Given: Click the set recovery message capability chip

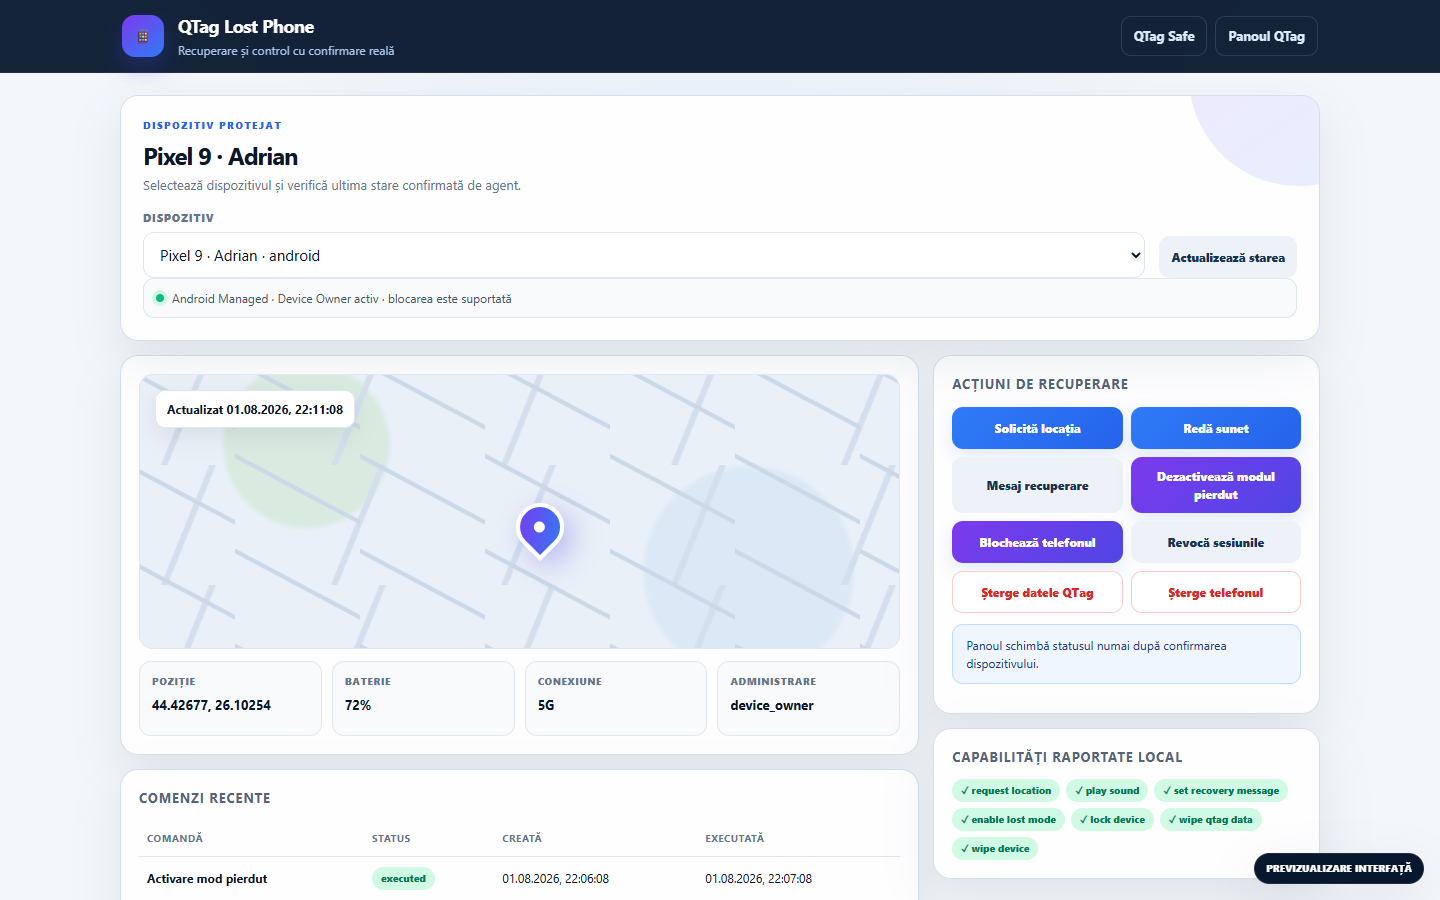Looking at the screenshot, I should coord(1221,790).
